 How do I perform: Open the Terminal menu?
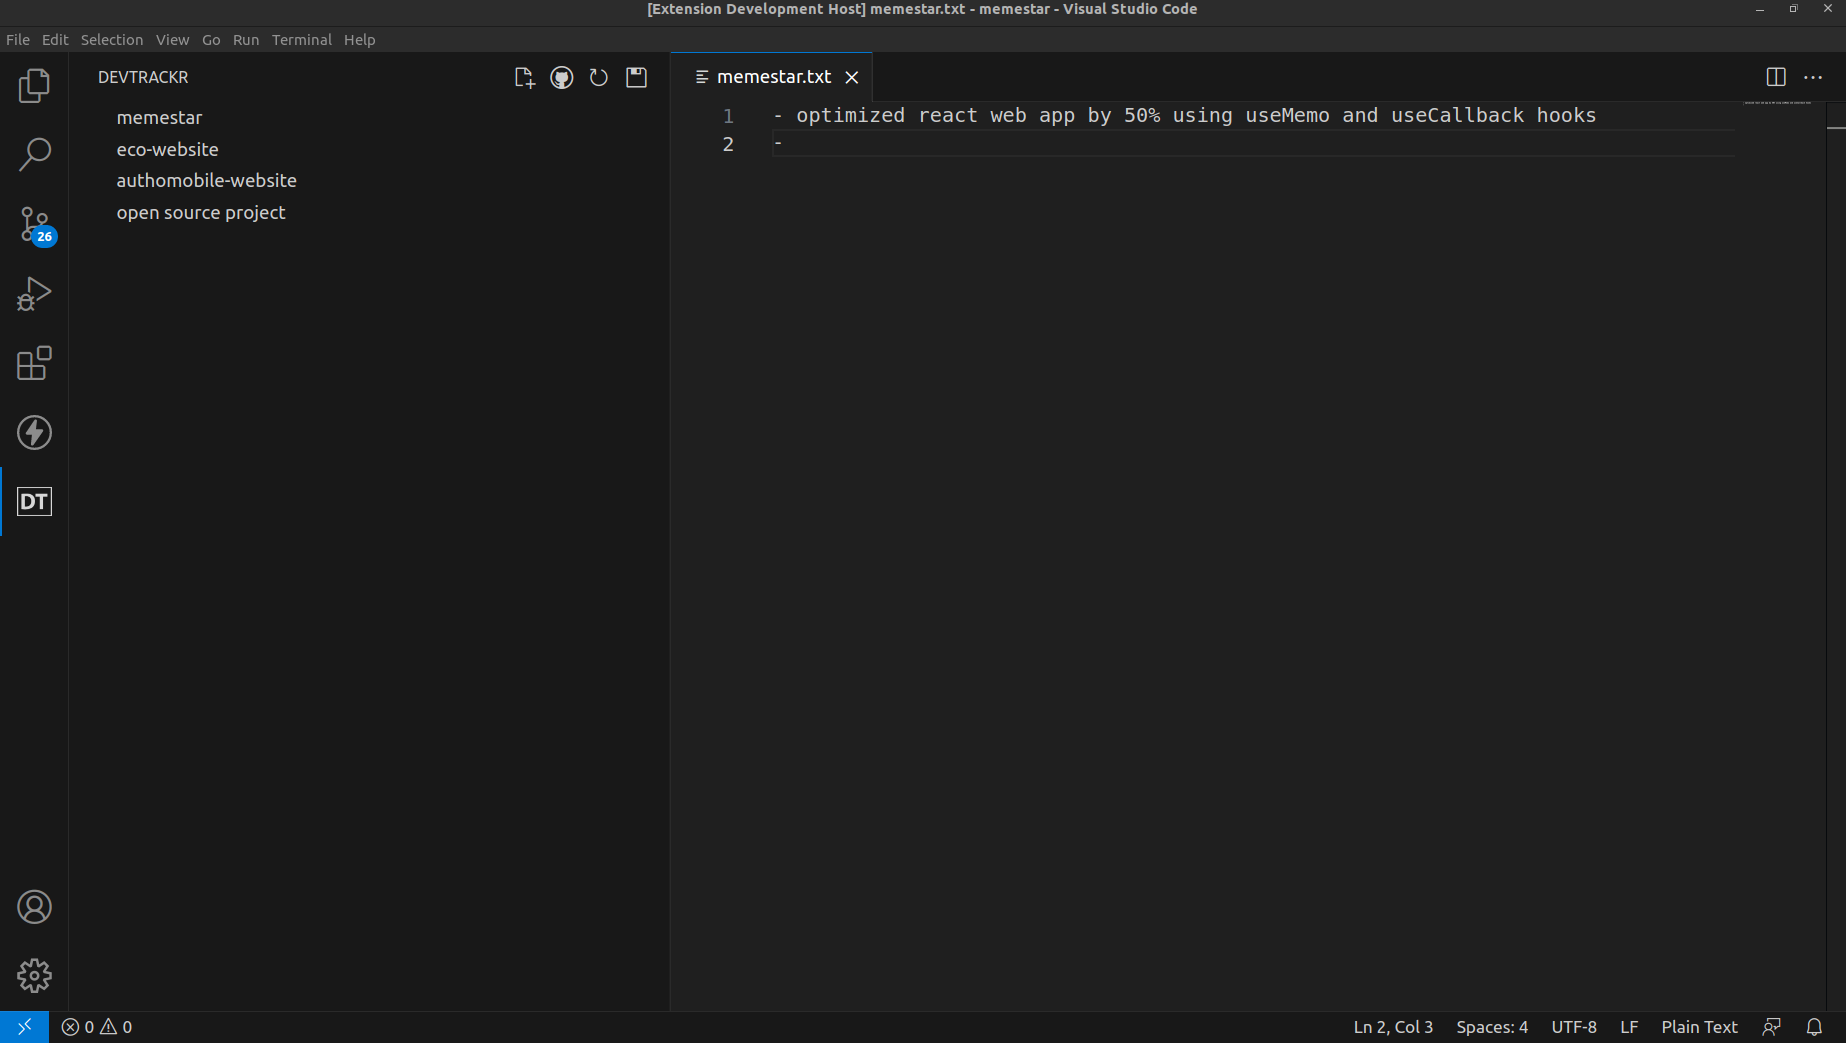(x=302, y=40)
